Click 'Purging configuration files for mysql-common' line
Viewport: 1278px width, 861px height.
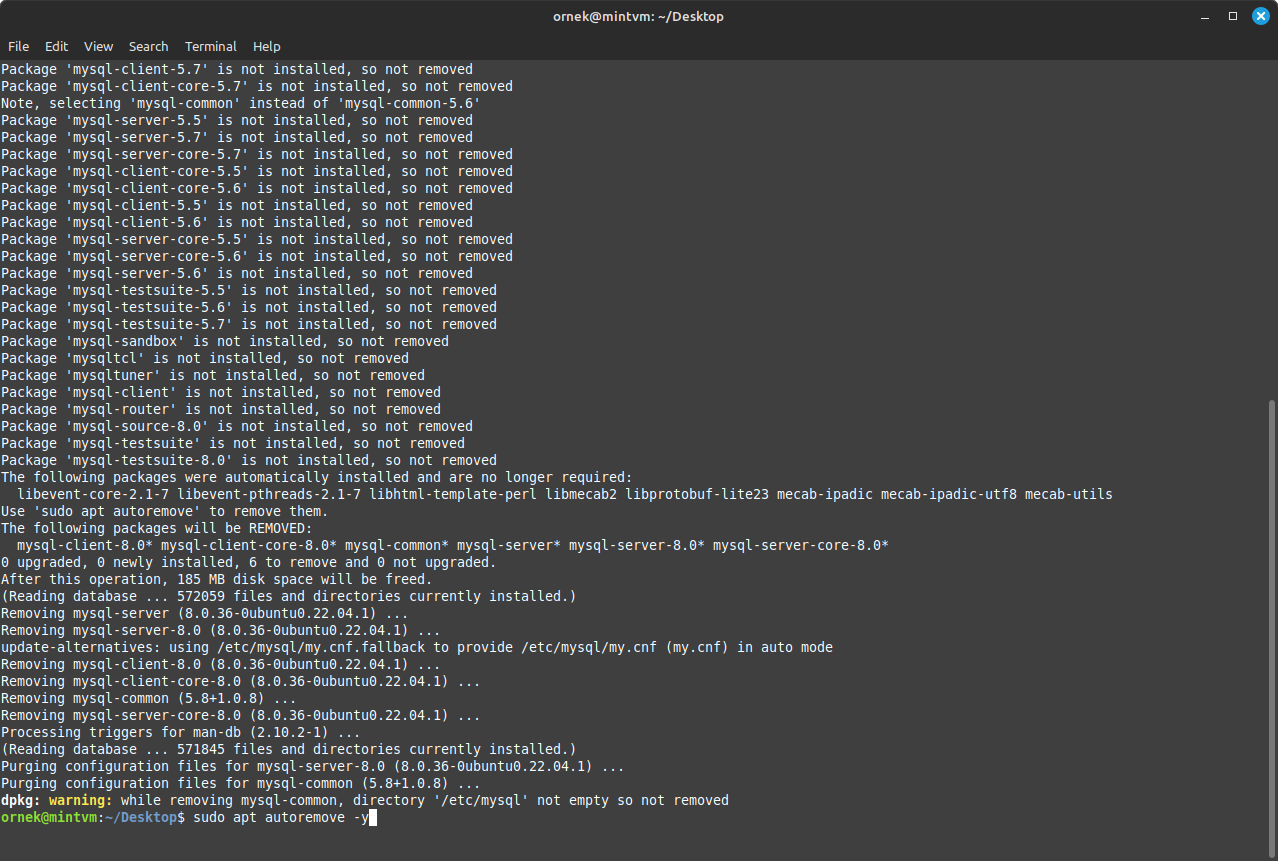tap(241, 784)
